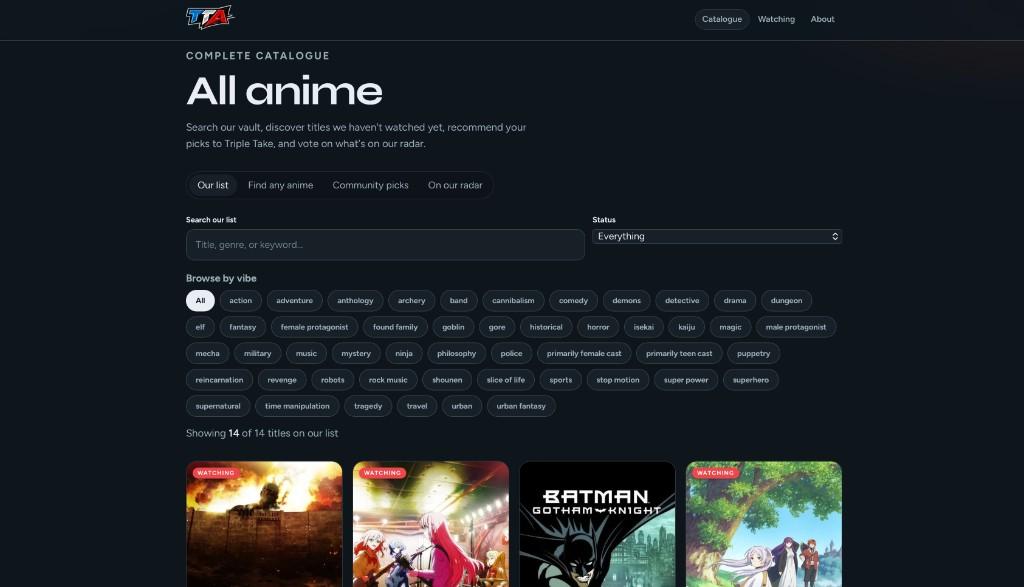Select the mystery tag
The image size is (1024, 587).
(356, 353)
